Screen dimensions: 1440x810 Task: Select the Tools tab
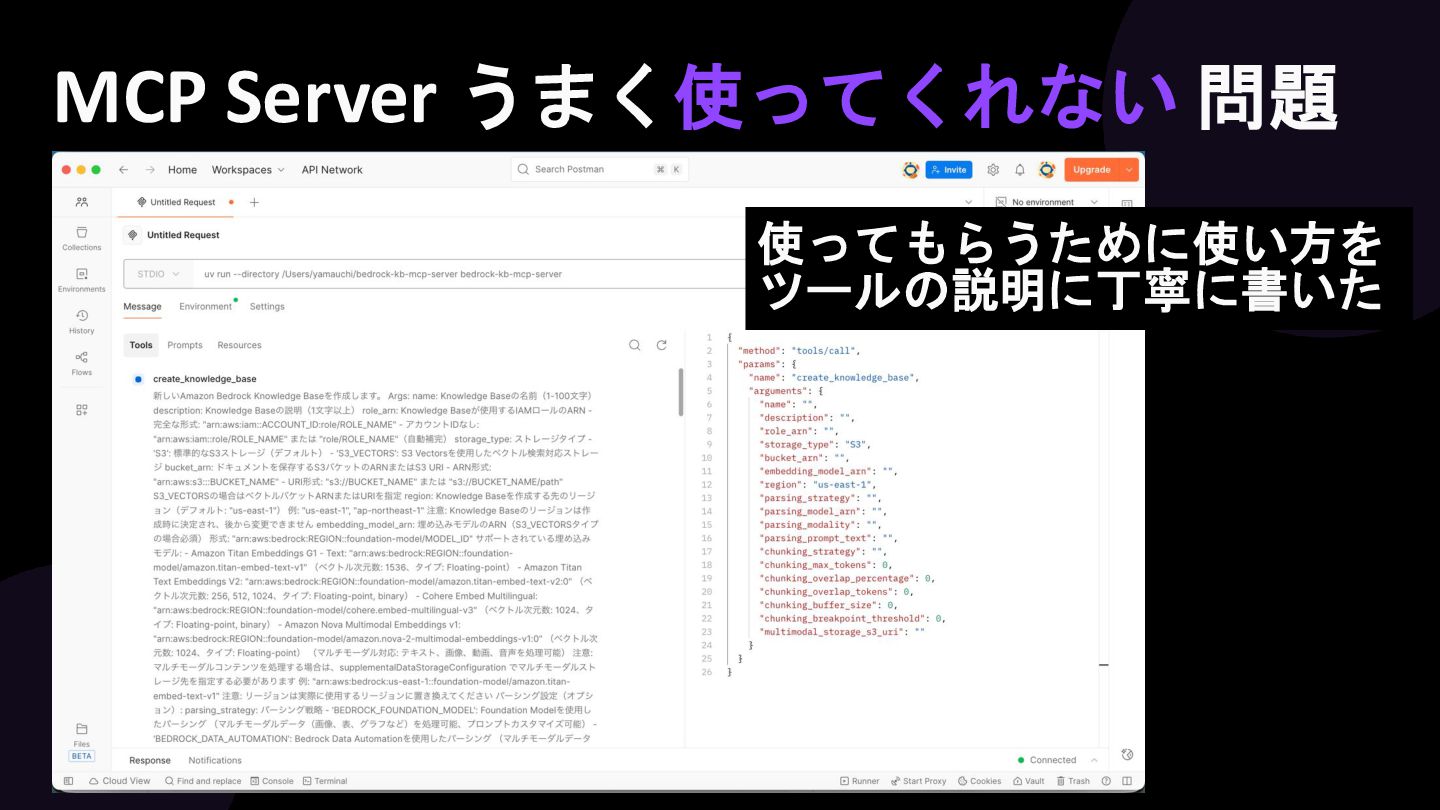pos(141,345)
